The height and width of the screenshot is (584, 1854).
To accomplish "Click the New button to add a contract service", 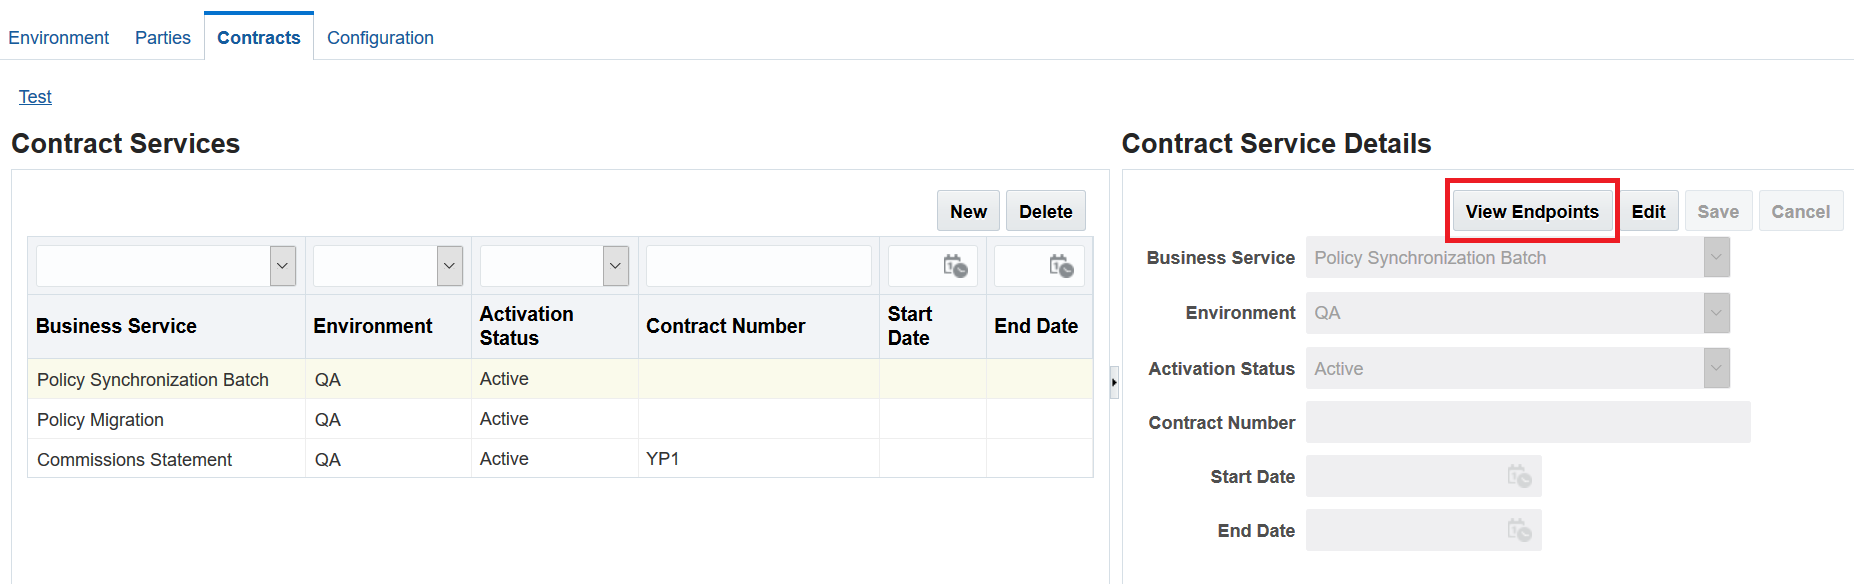I will click(x=967, y=210).
